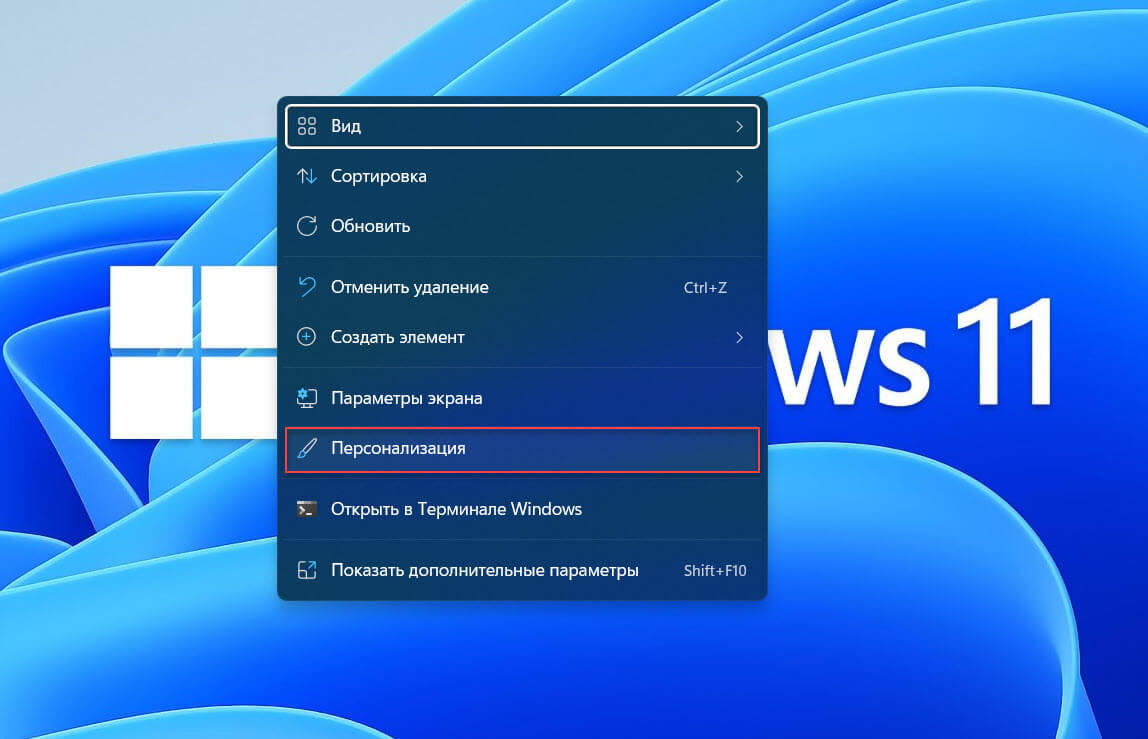Image resolution: width=1148 pixels, height=739 pixels.
Task: Choose Обновить in the context menu
Action: tap(522, 226)
